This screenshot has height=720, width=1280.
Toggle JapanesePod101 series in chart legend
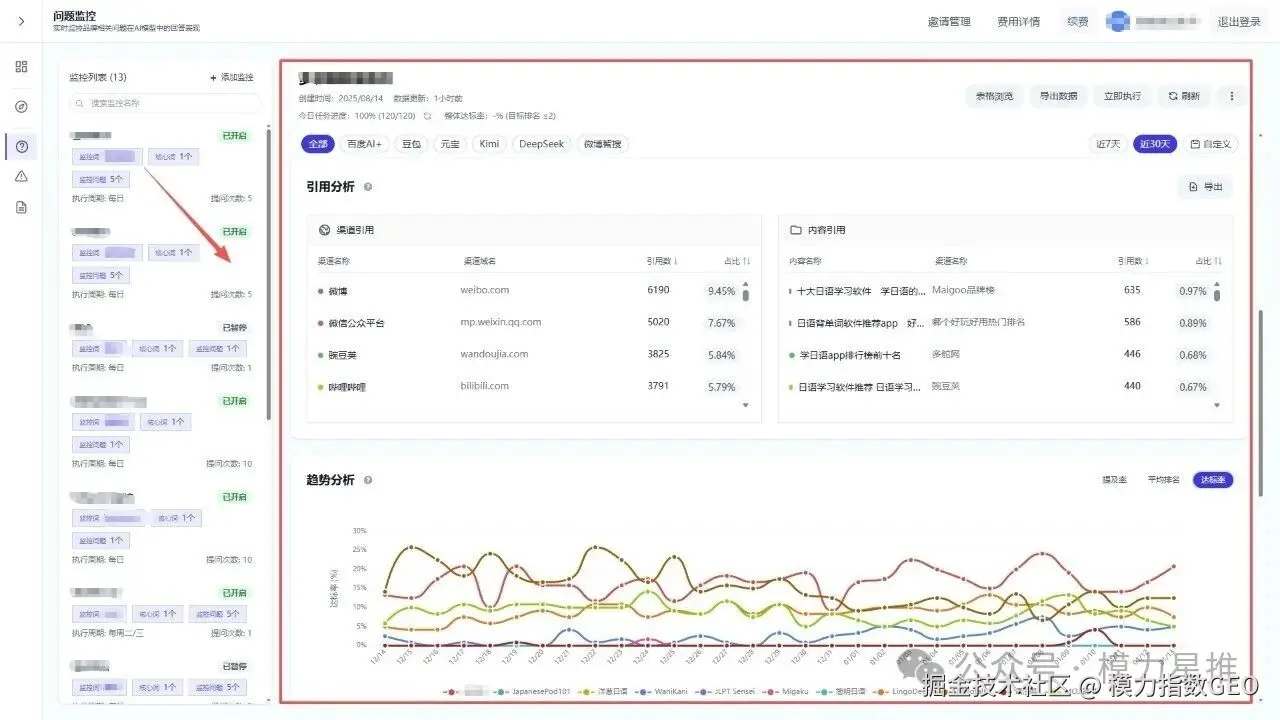pos(530,690)
